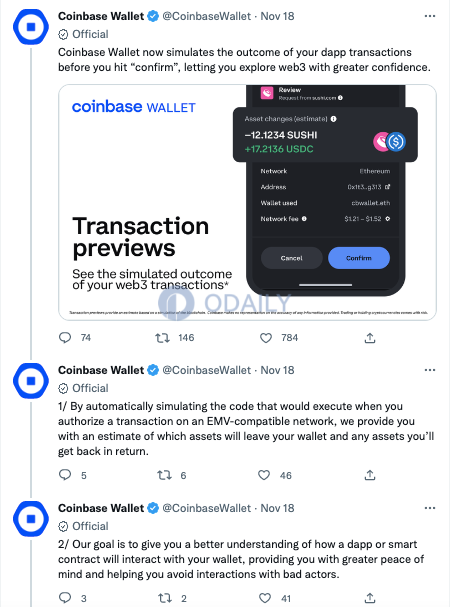Open the Coinbase Wallet name on the 2/ tweet

[x=101, y=508]
